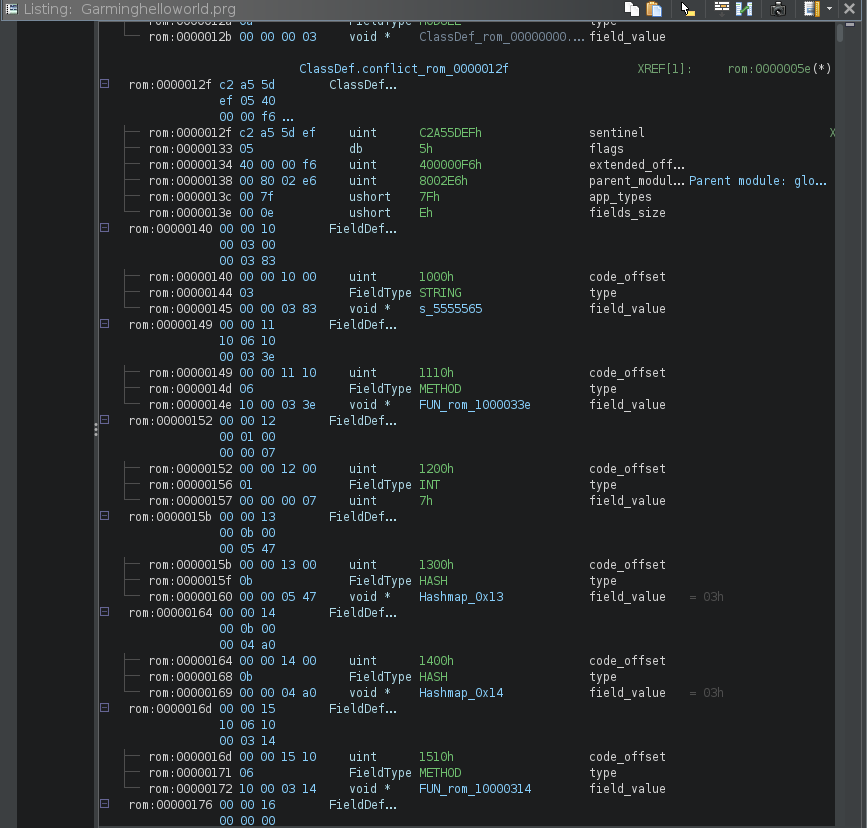Collapse the FieldDef at rom:0000015b
Screen dimensions: 867x828
104,517
